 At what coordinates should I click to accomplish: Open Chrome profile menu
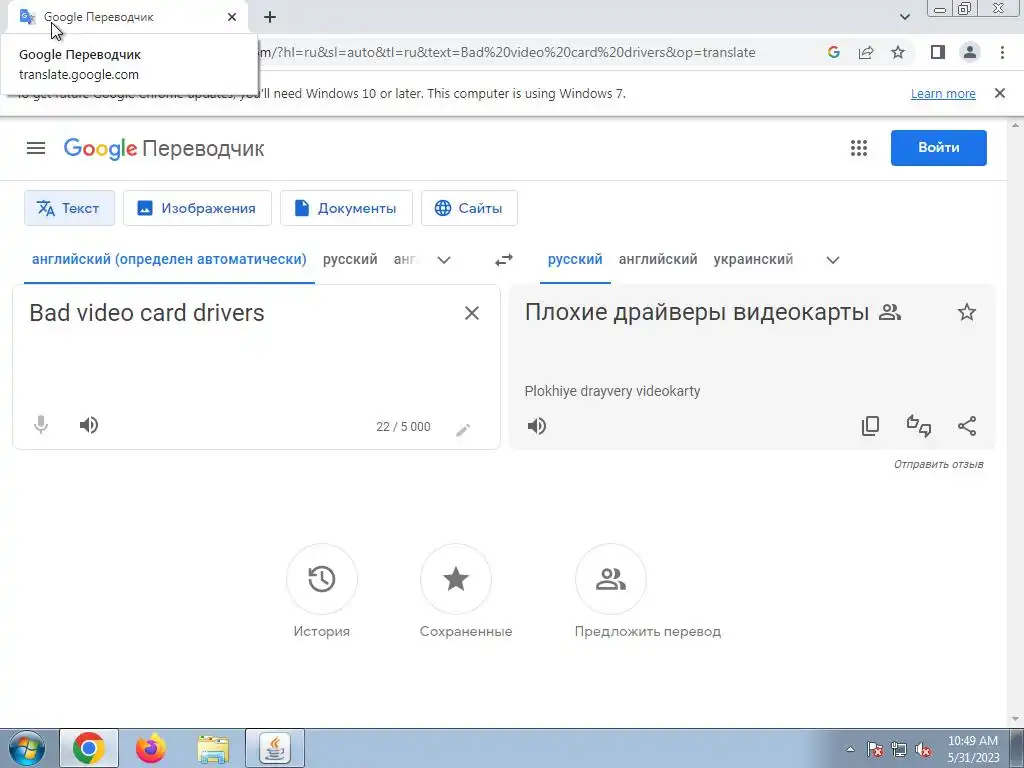point(970,52)
